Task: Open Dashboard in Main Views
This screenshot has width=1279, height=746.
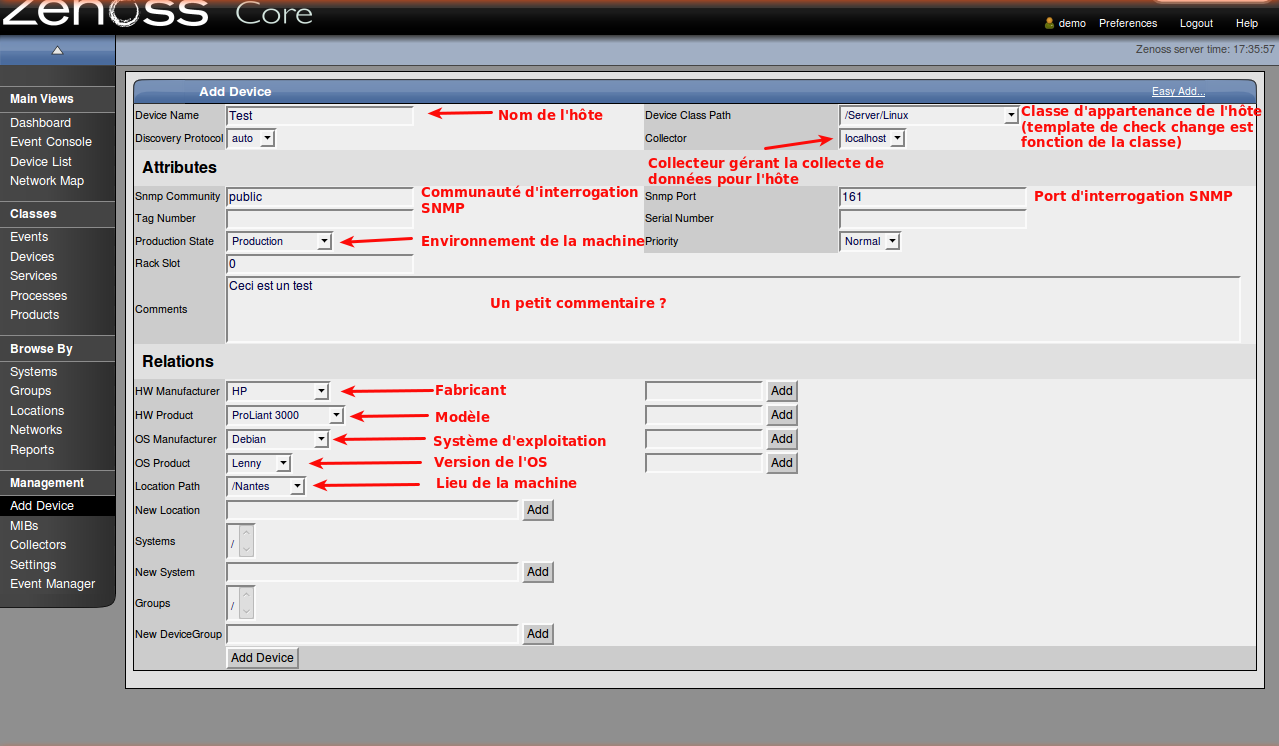Action: [x=40, y=123]
